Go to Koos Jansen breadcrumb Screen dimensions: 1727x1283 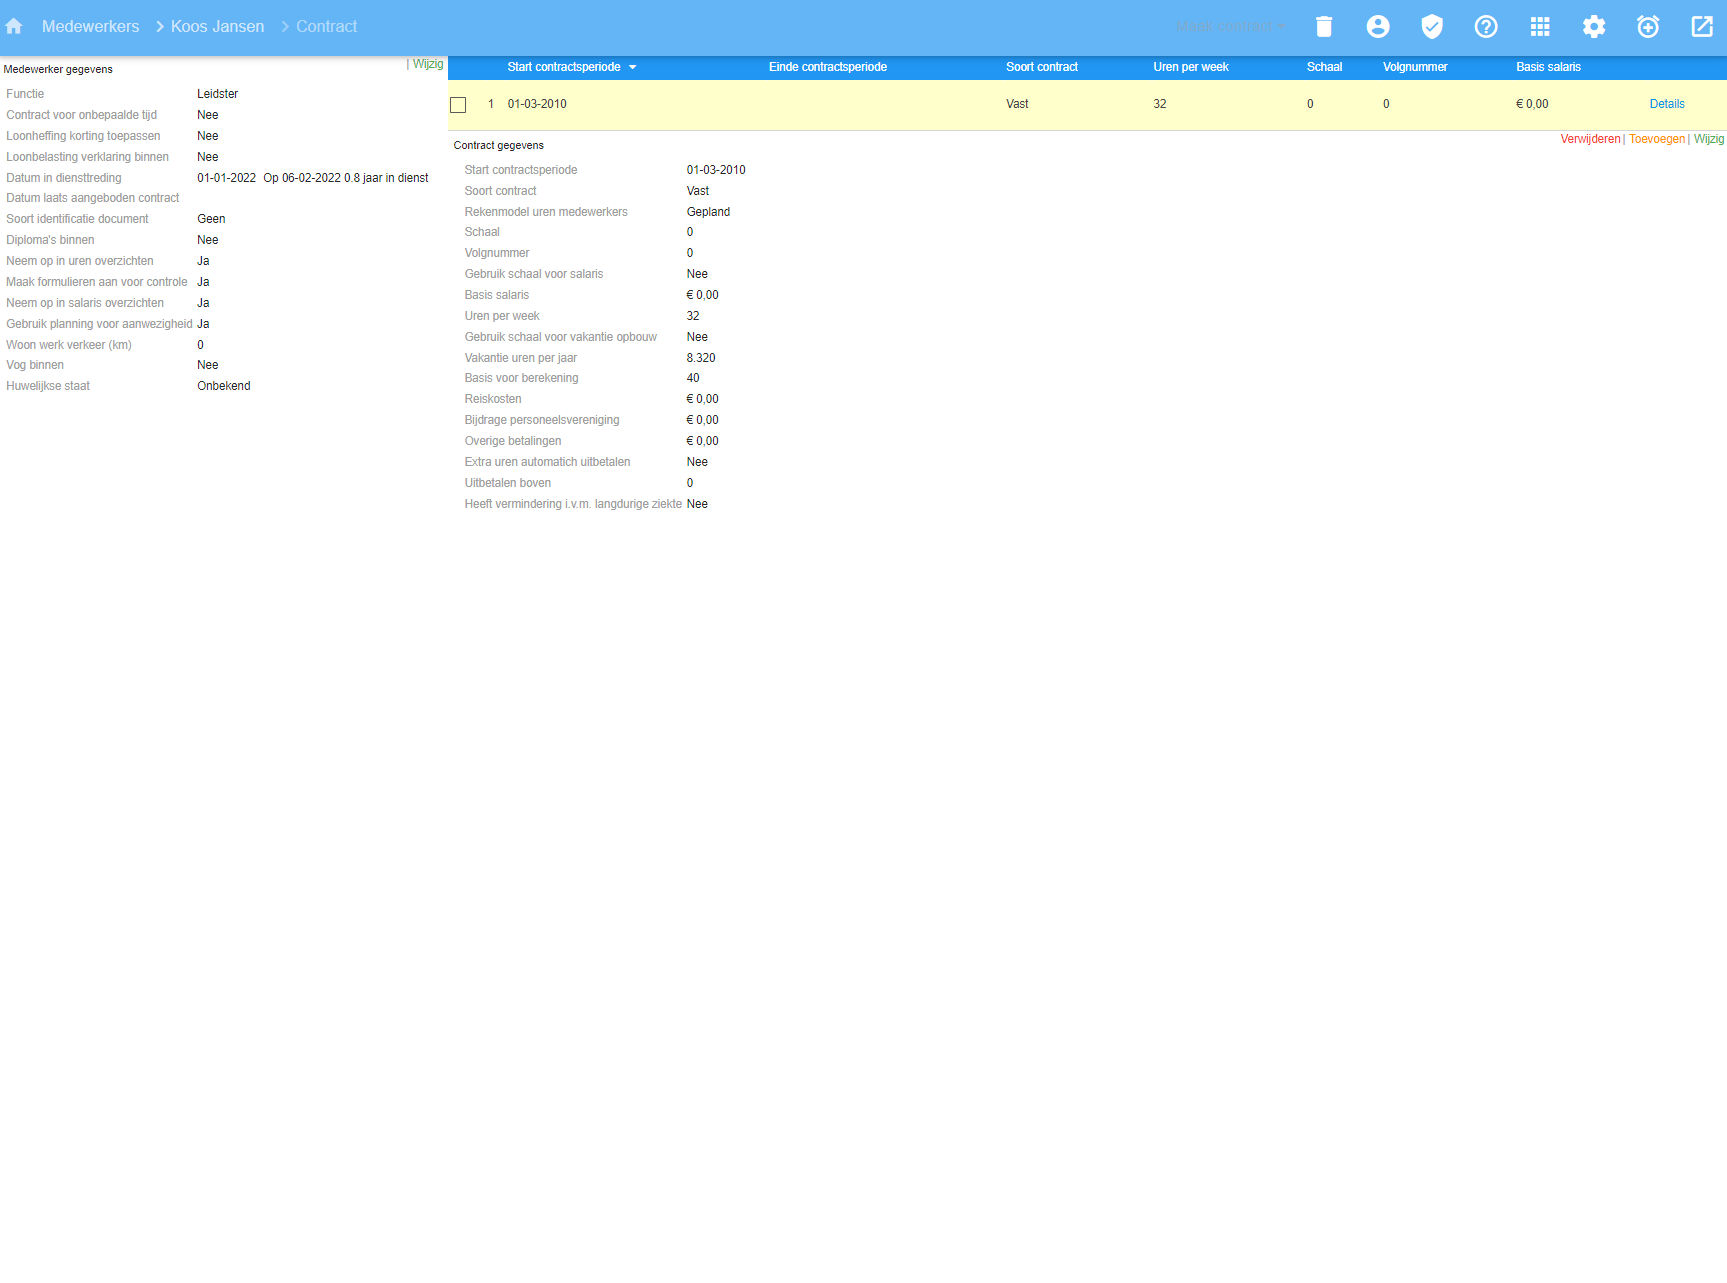[217, 27]
